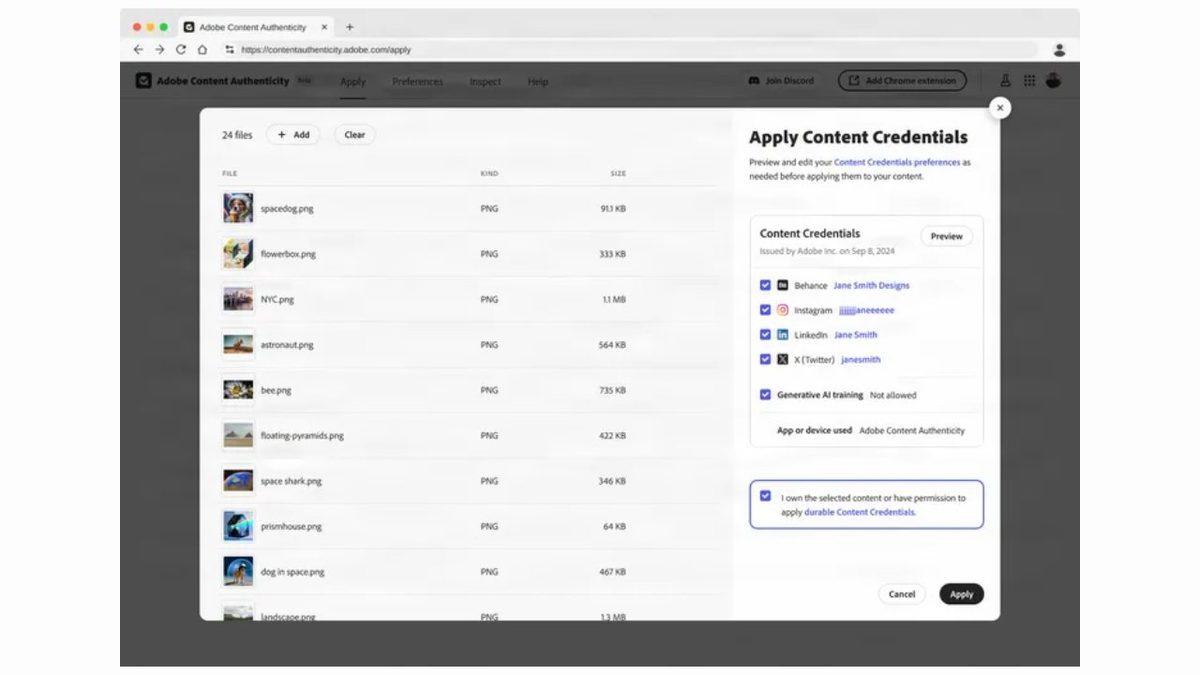Image resolution: width=1200 pixels, height=675 pixels.
Task: Click the Apply button to apply credentials
Action: click(x=960, y=593)
